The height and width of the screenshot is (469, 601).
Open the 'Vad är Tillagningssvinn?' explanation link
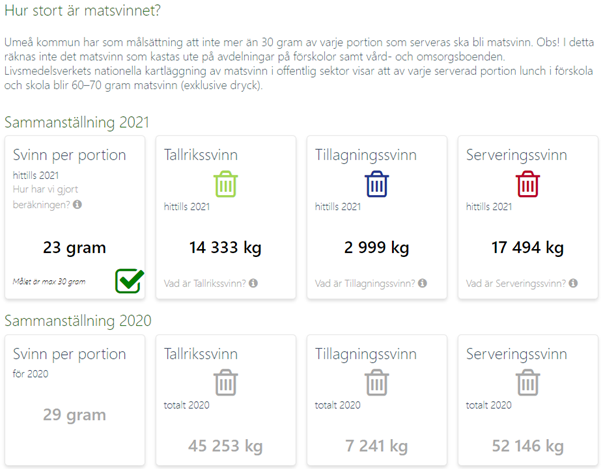[365, 284]
